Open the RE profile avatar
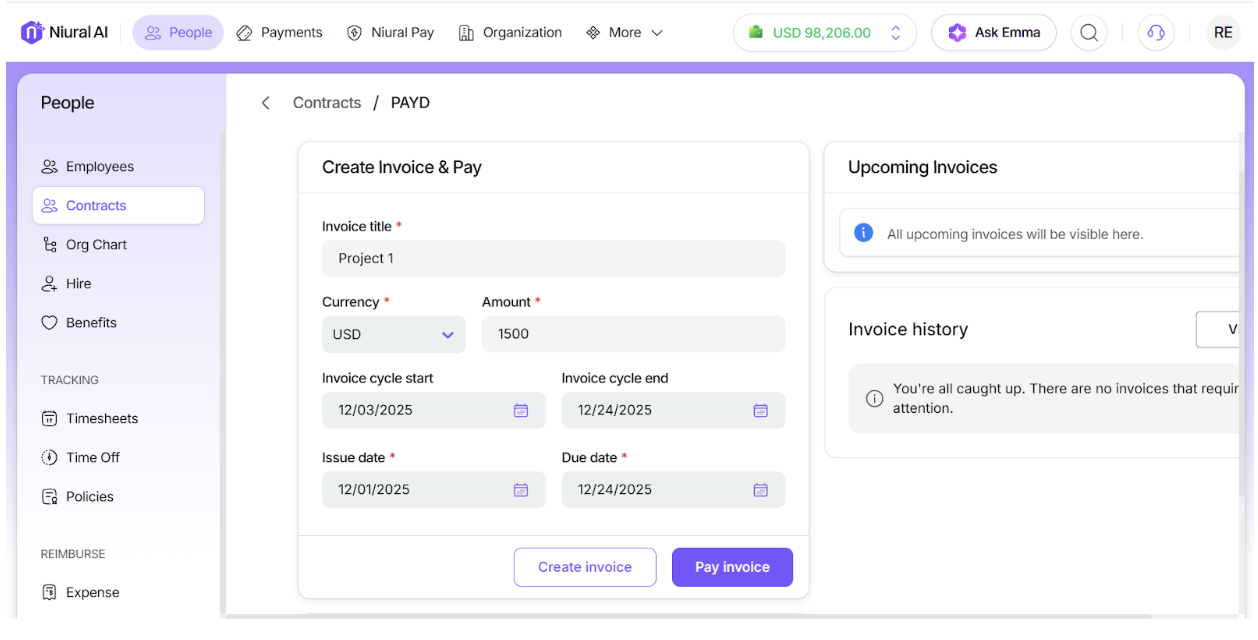 tap(1223, 32)
